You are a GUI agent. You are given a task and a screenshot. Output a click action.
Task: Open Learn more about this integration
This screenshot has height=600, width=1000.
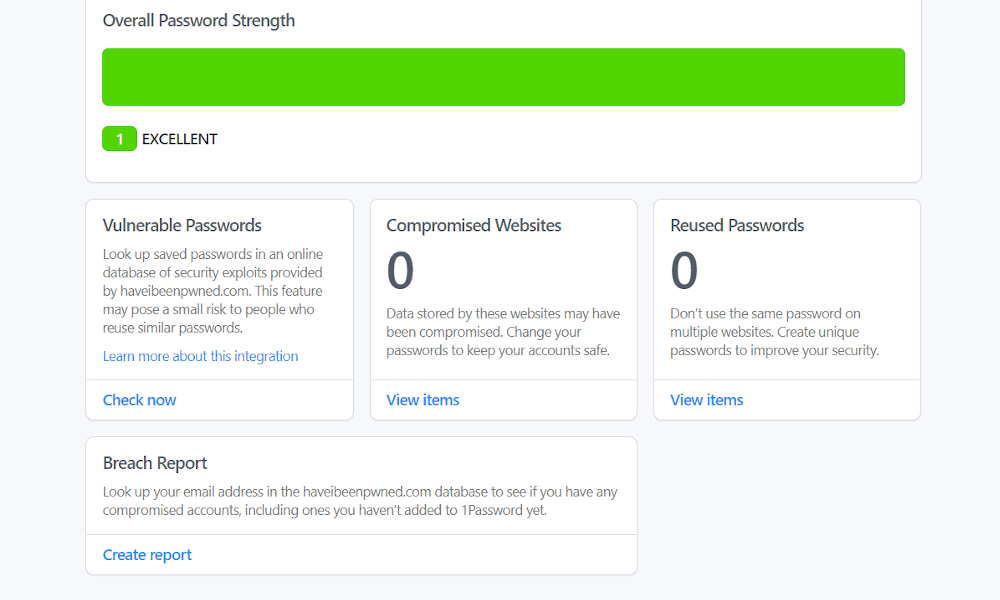tap(200, 356)
